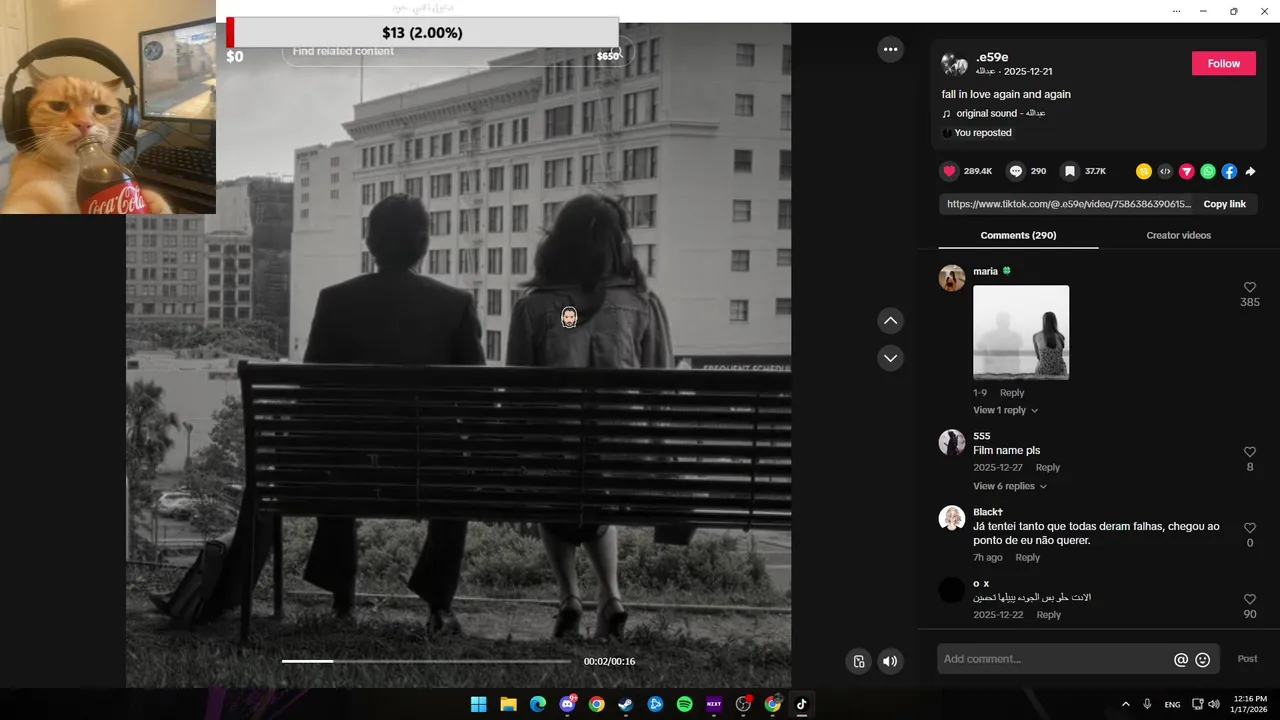The width and height of the screenshot is (1280, 720).
Task: Click the video URL link field
Action: (x=1068, y=204)
